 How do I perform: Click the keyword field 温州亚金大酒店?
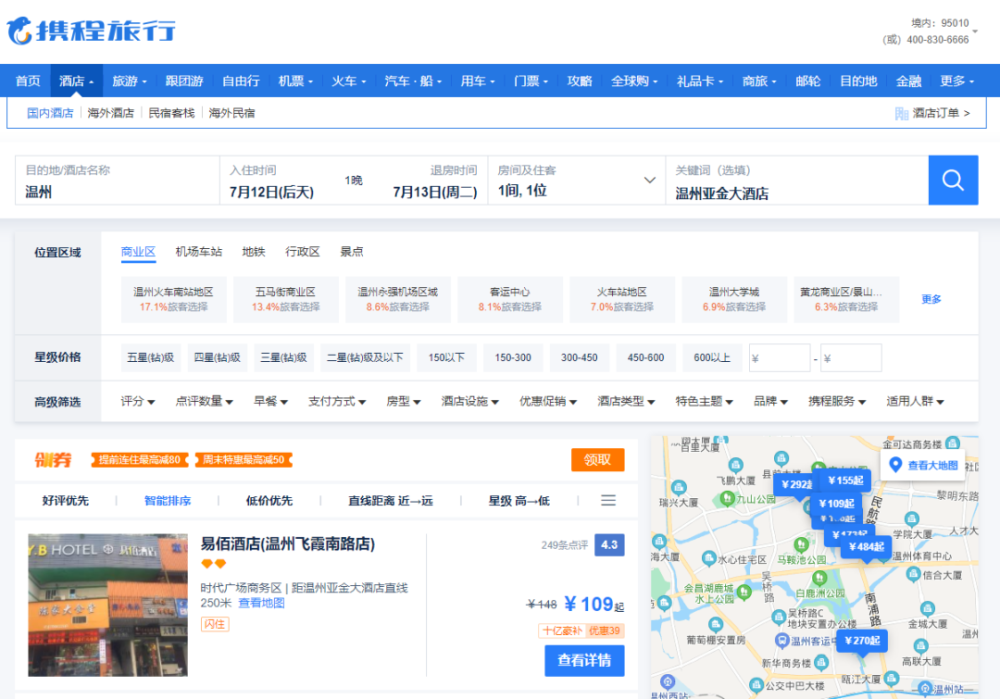797,180
